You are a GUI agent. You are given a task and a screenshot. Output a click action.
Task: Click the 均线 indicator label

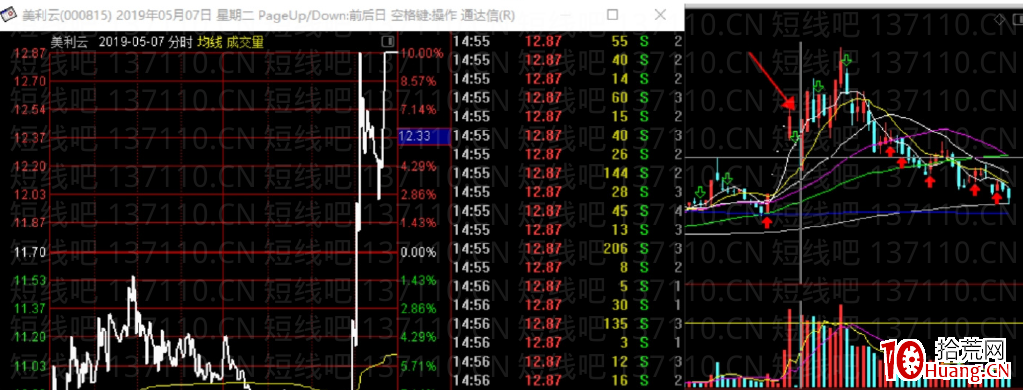[211, 42]
